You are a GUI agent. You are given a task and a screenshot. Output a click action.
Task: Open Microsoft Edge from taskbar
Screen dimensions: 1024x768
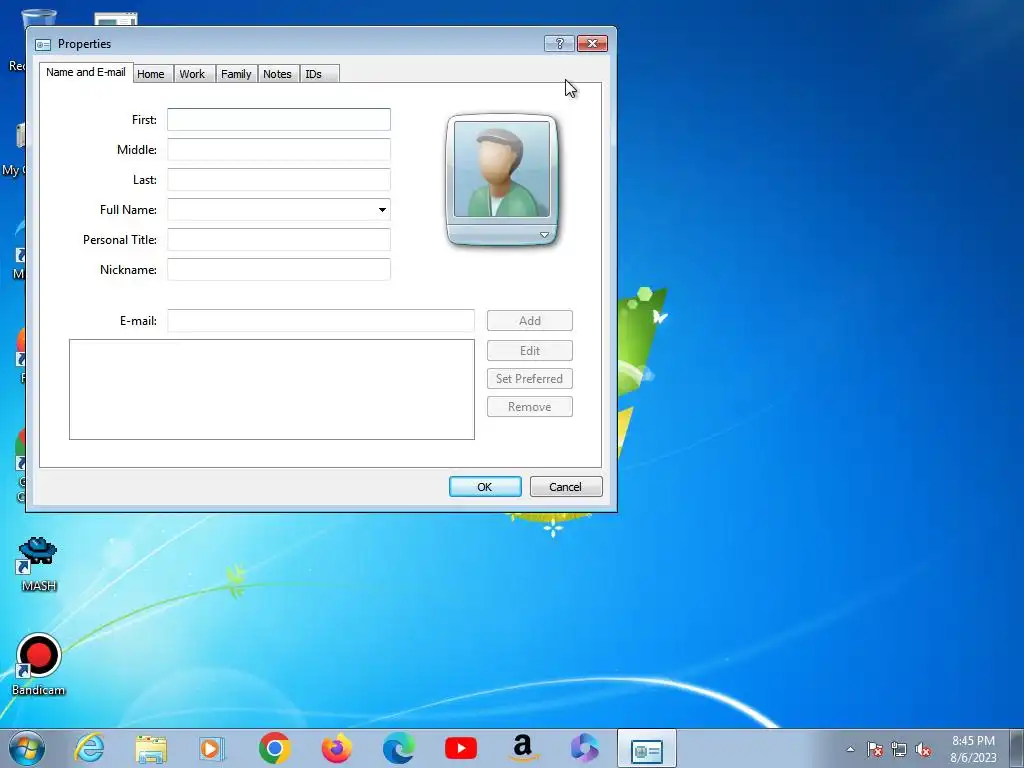(398, 748)
